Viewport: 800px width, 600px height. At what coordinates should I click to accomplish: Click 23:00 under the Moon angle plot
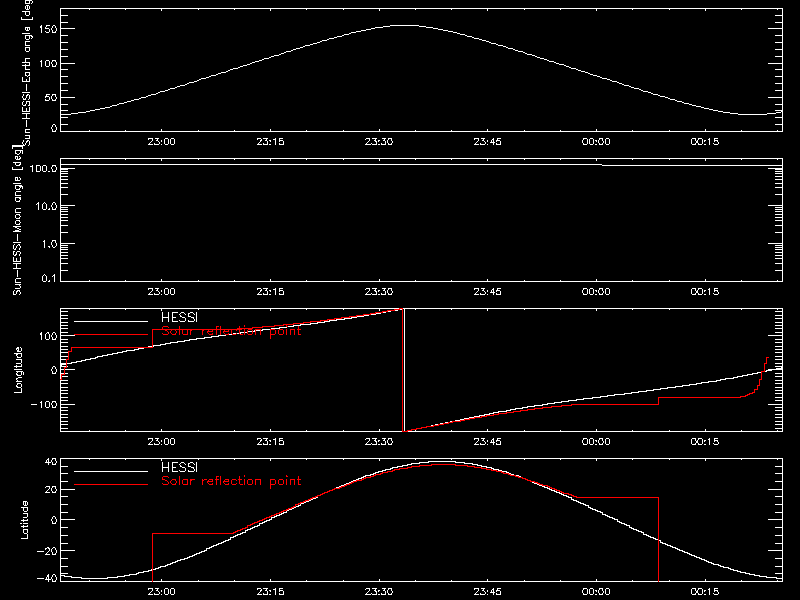(161, 291)
